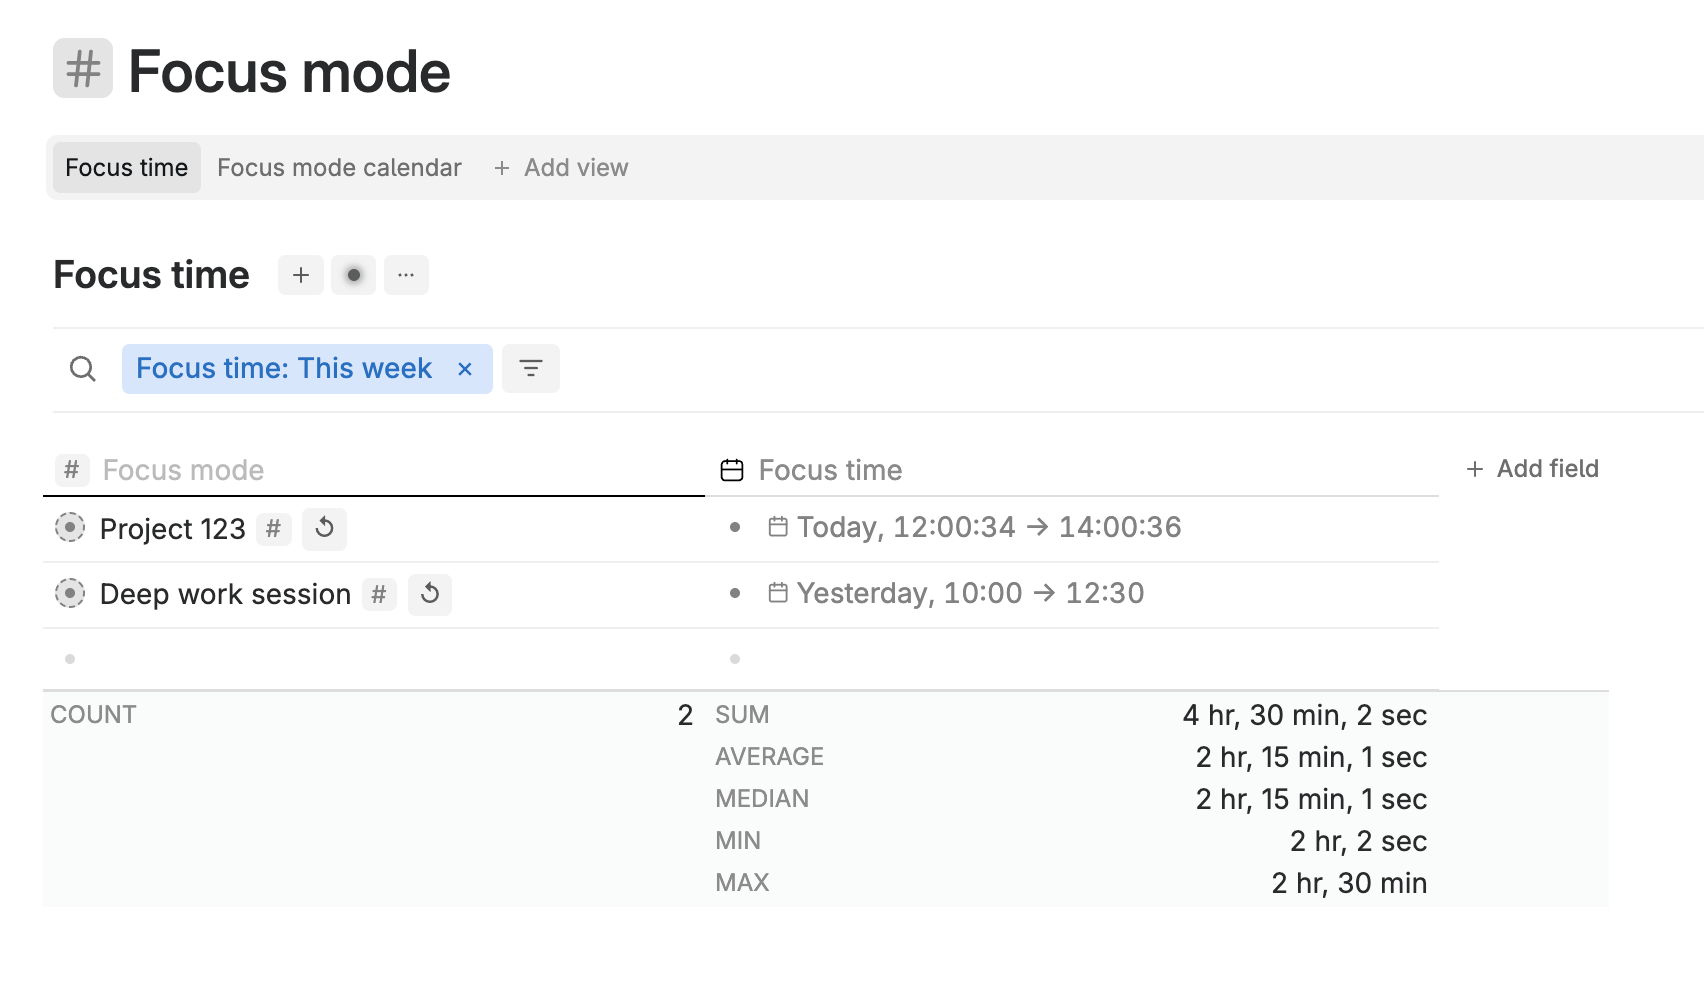Open the Focus mode calendar tab
The width and height of the screenshot is (1704, 1002).
point(339,168)
